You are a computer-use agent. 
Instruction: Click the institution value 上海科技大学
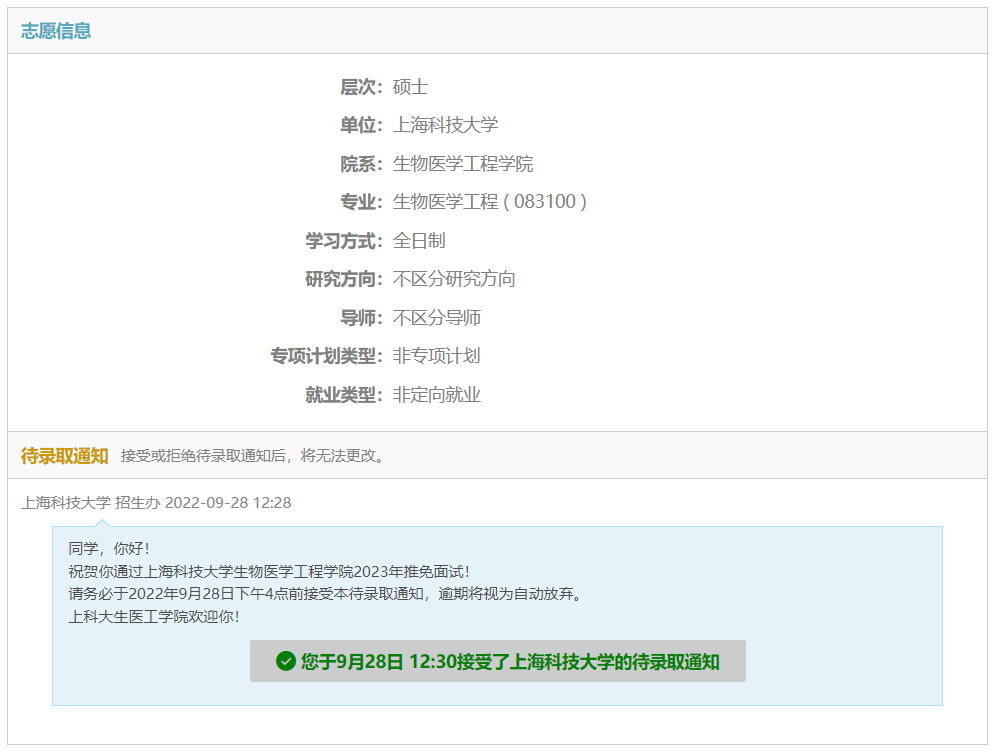click(445, 125)
